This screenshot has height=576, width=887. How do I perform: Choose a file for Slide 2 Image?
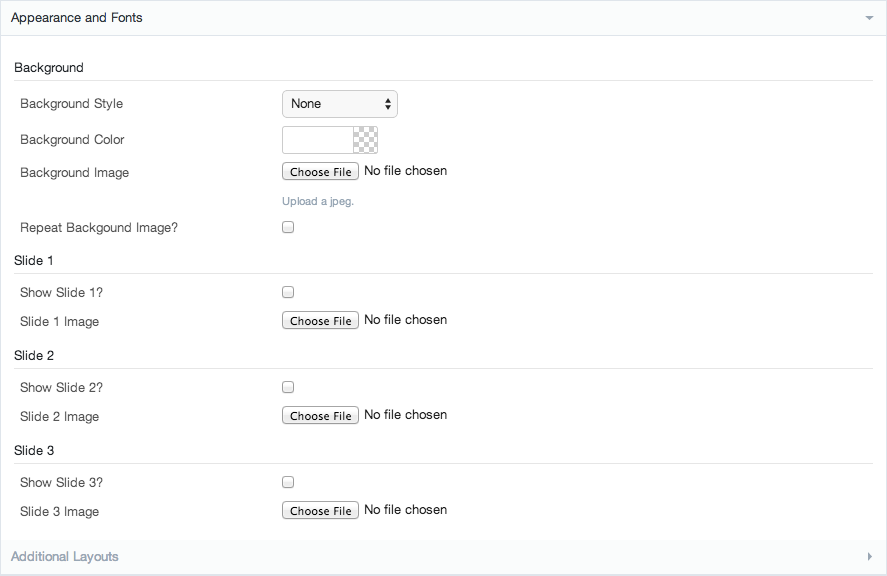[x=320, y=415]
